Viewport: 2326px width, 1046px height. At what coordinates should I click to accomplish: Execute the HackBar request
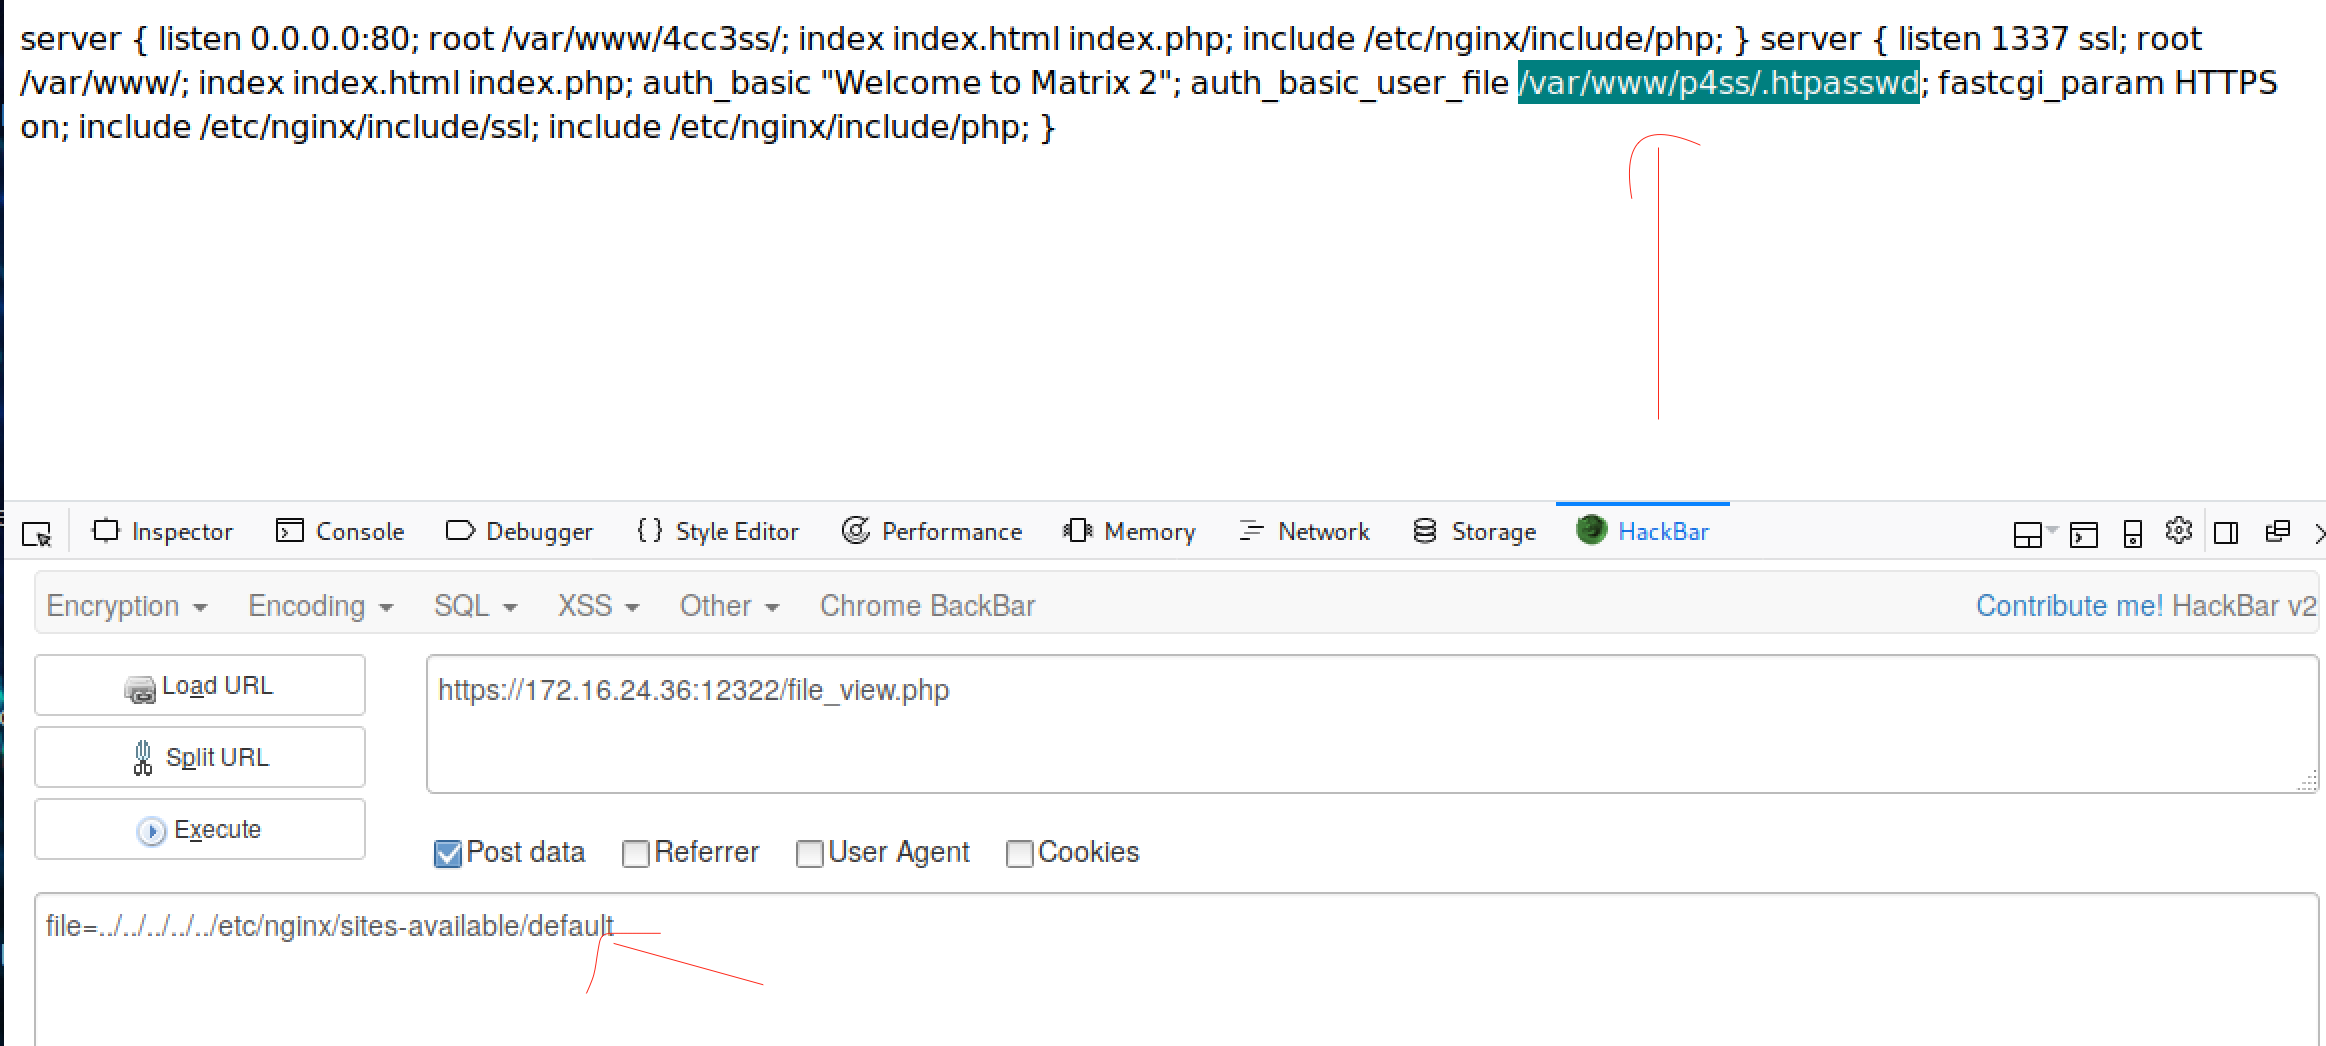click(200, 830)
